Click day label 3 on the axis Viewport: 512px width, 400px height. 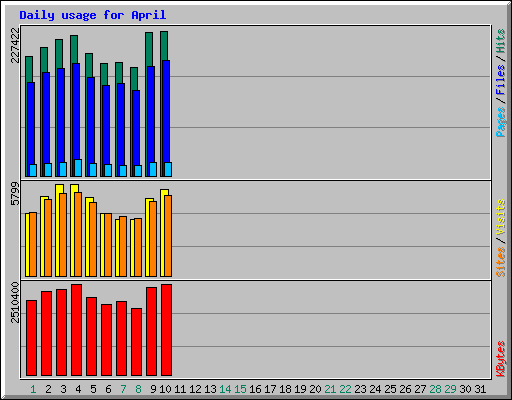coord(63,389)
